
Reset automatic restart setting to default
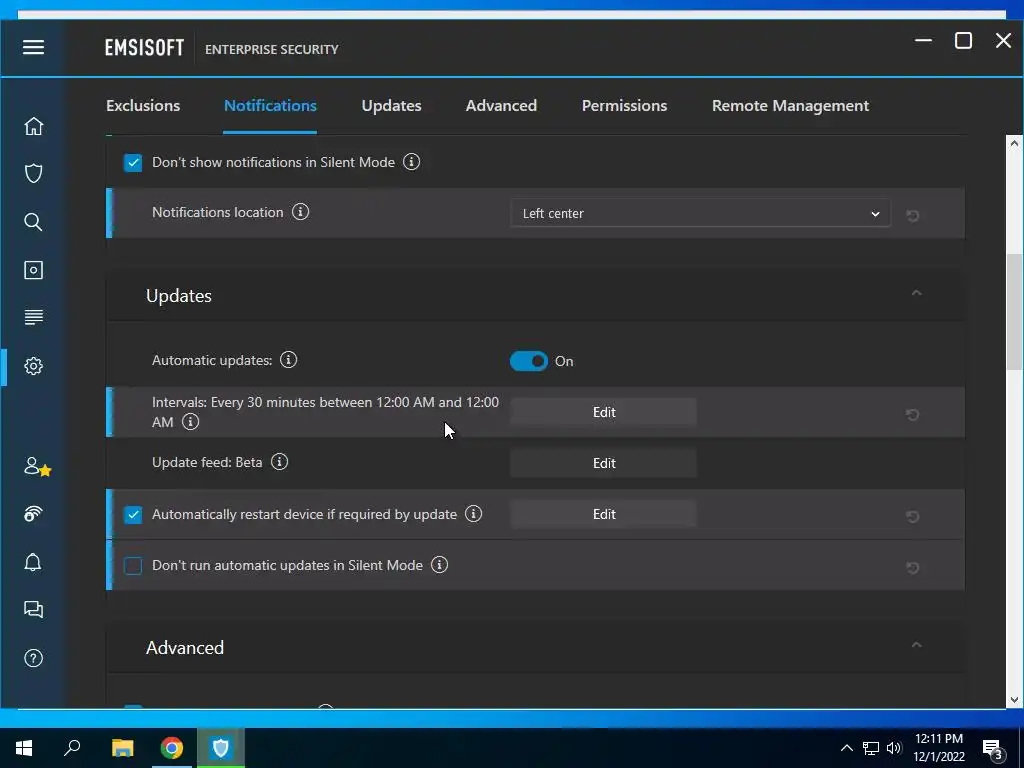[x=913, y=517]
